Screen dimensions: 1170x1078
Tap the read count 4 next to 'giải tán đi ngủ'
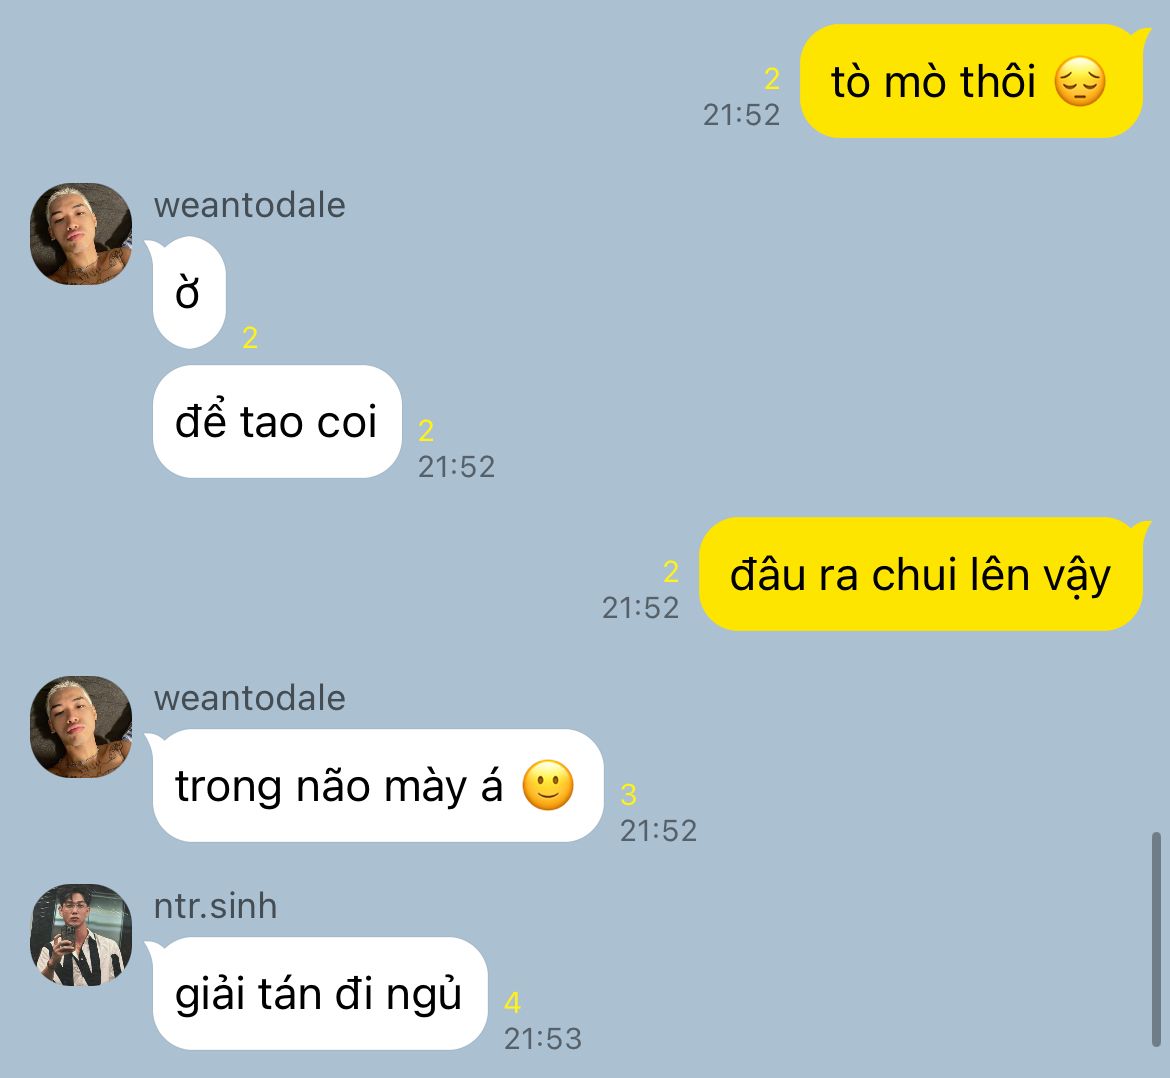click(512, 1003)
